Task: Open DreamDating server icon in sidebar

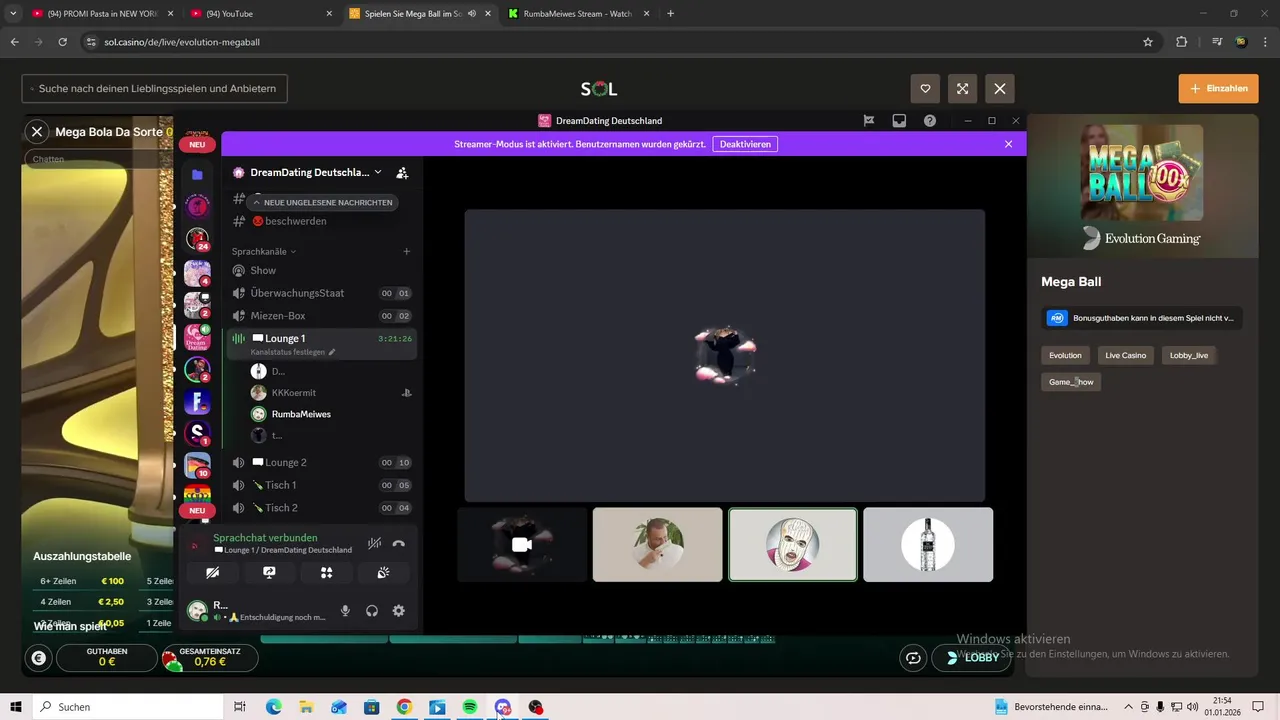Action: point(197,337)
